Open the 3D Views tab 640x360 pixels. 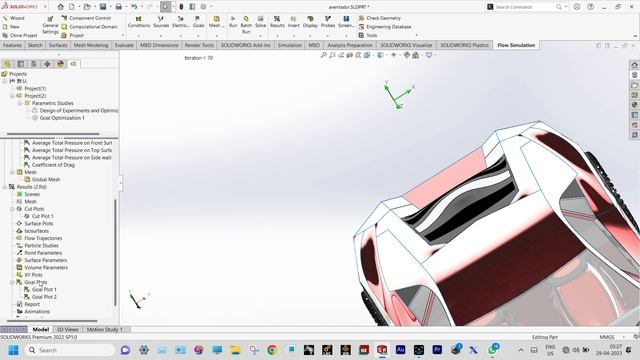67,329
